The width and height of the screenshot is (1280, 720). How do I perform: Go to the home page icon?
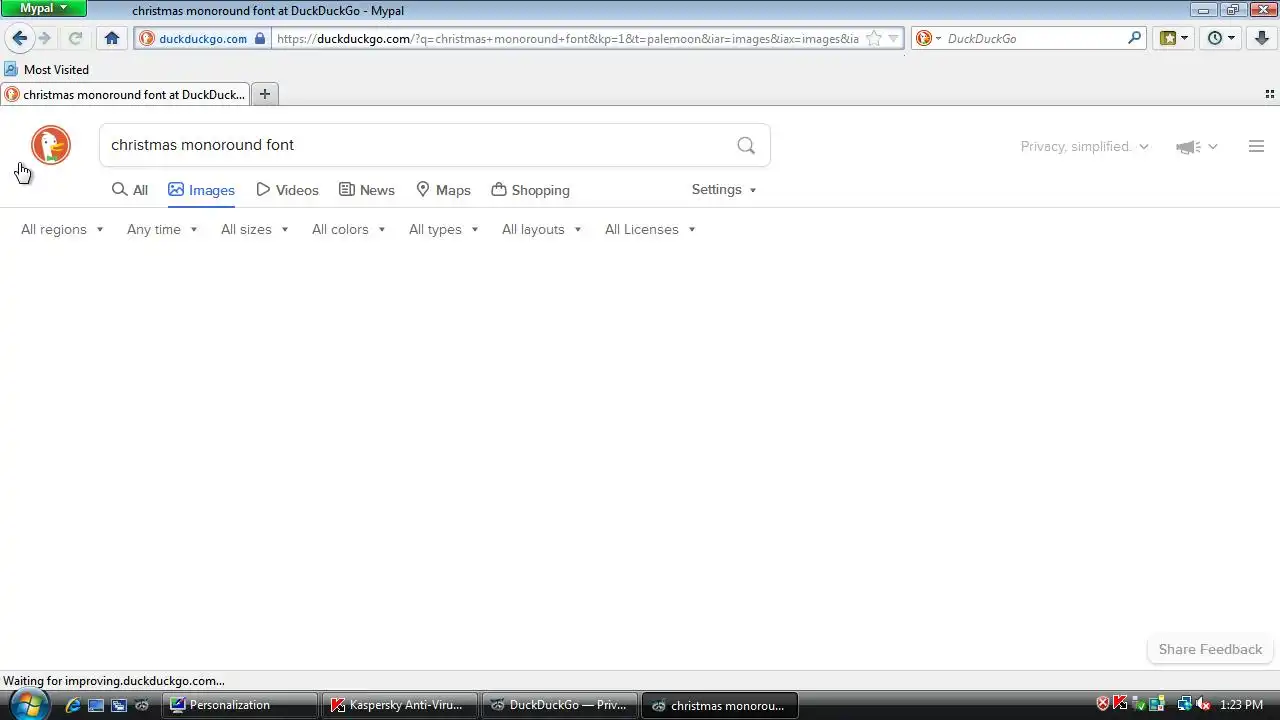pyautogui.click(x=112, y=38)
